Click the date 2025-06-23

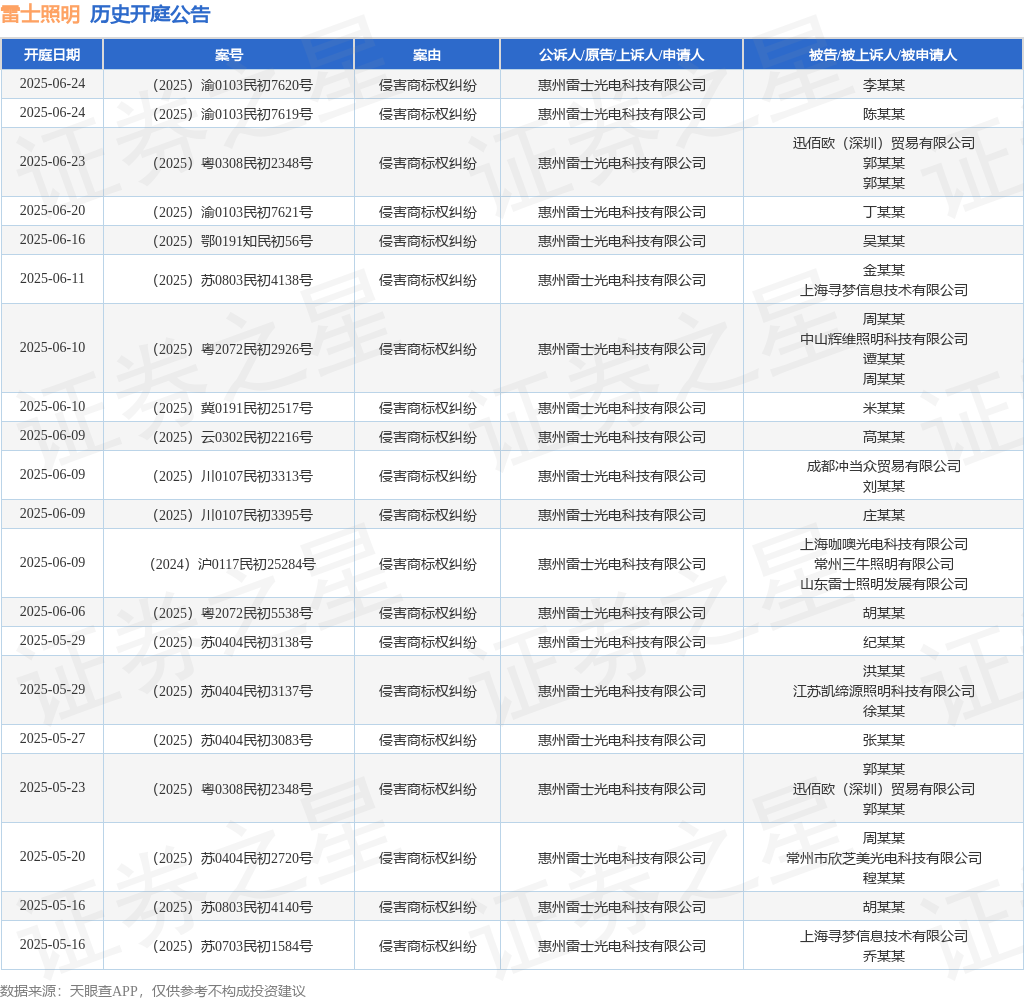(x=52, y=161)
